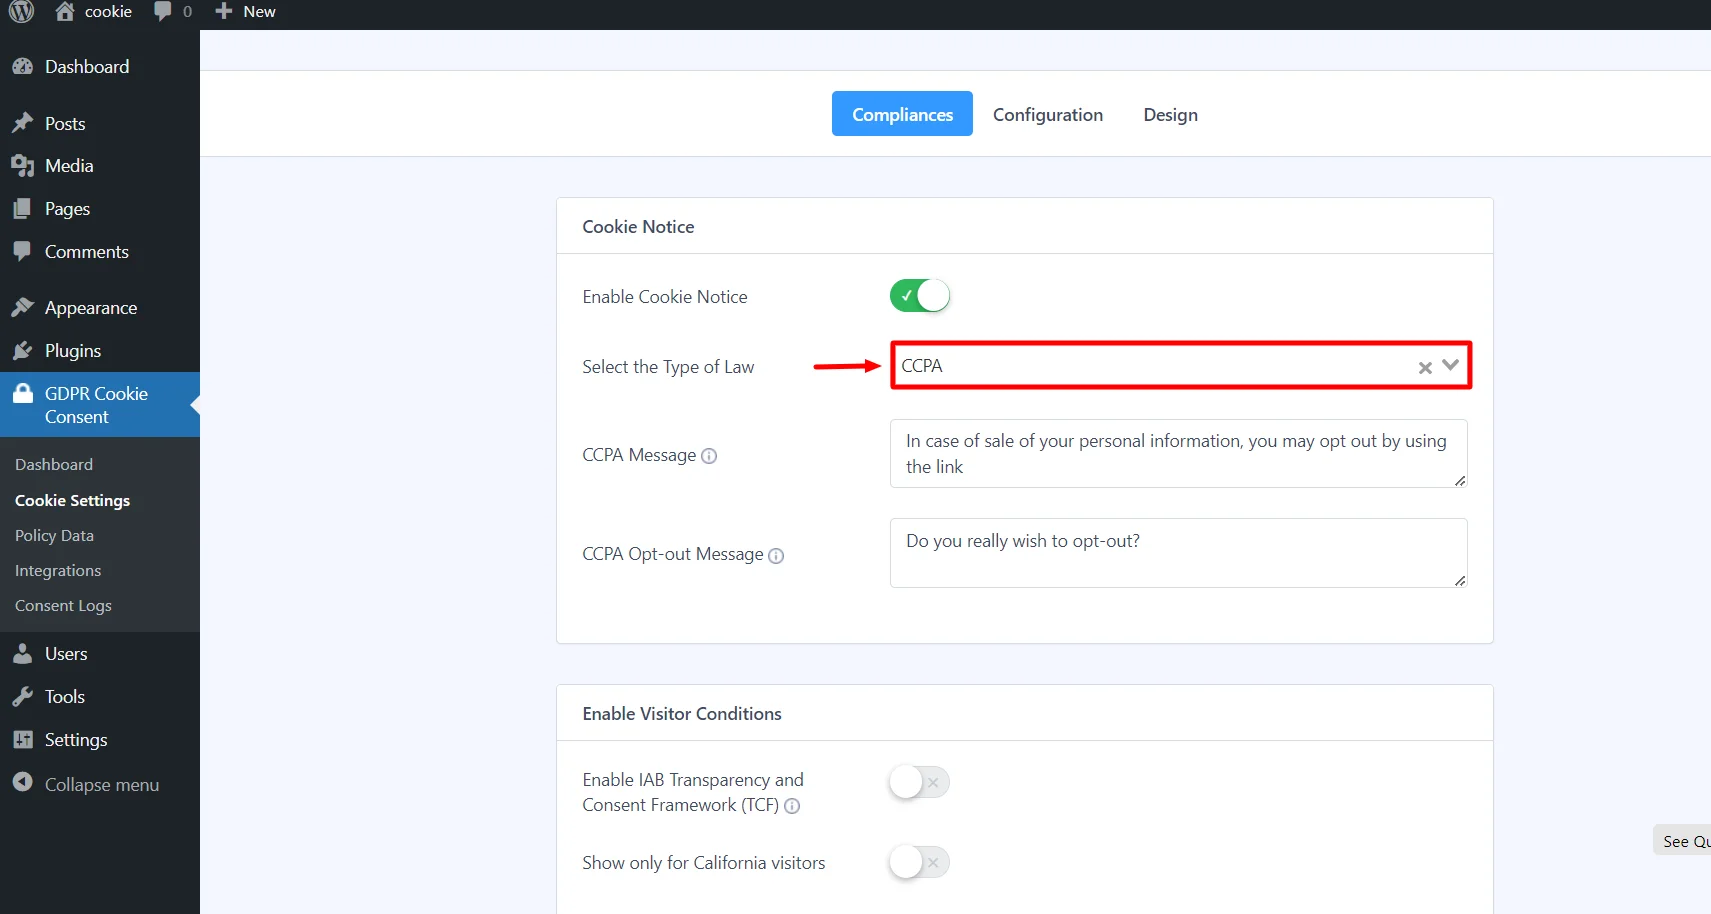
Task: Click the info icon beside CCPA Opt-out Message
Action: 776,555
